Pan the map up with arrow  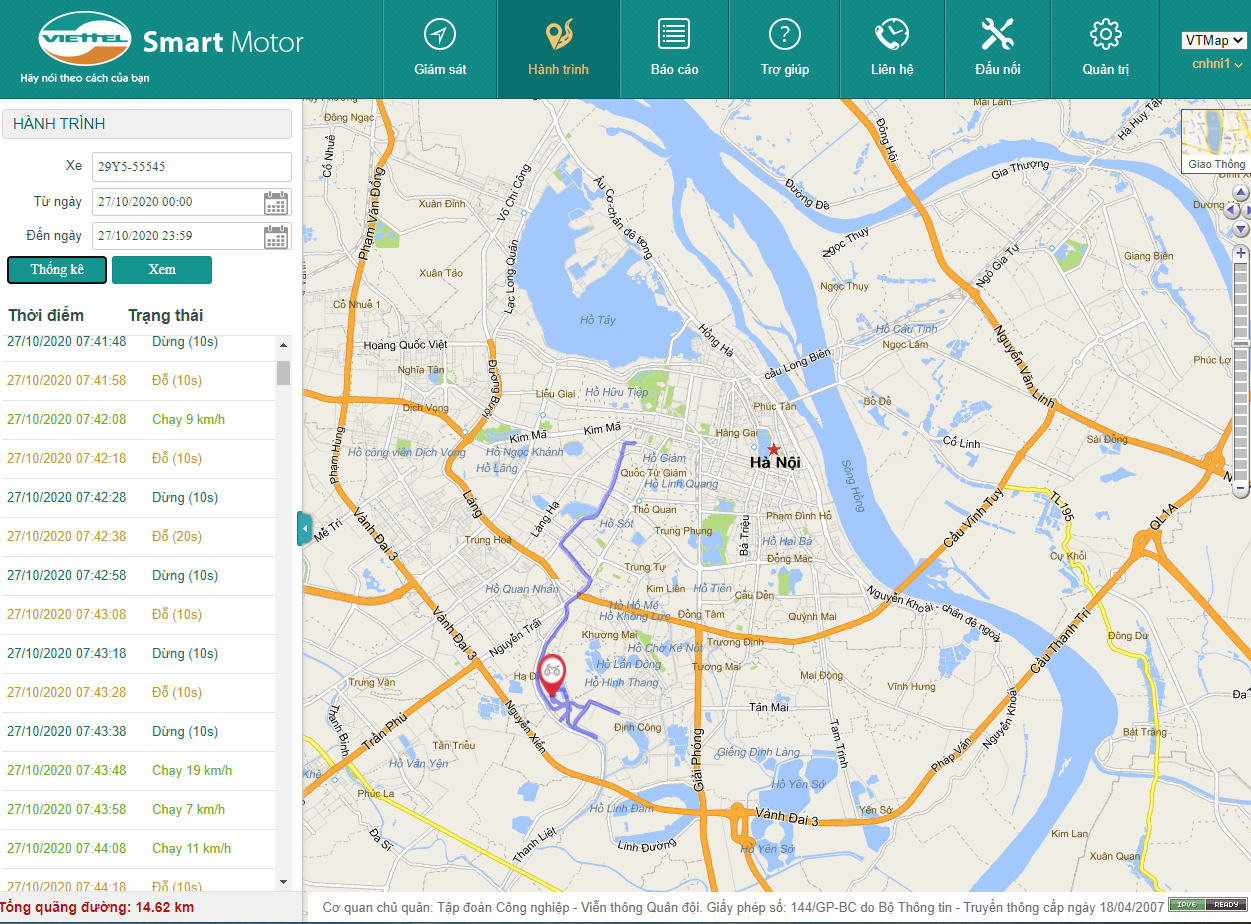coord(1241,192)
